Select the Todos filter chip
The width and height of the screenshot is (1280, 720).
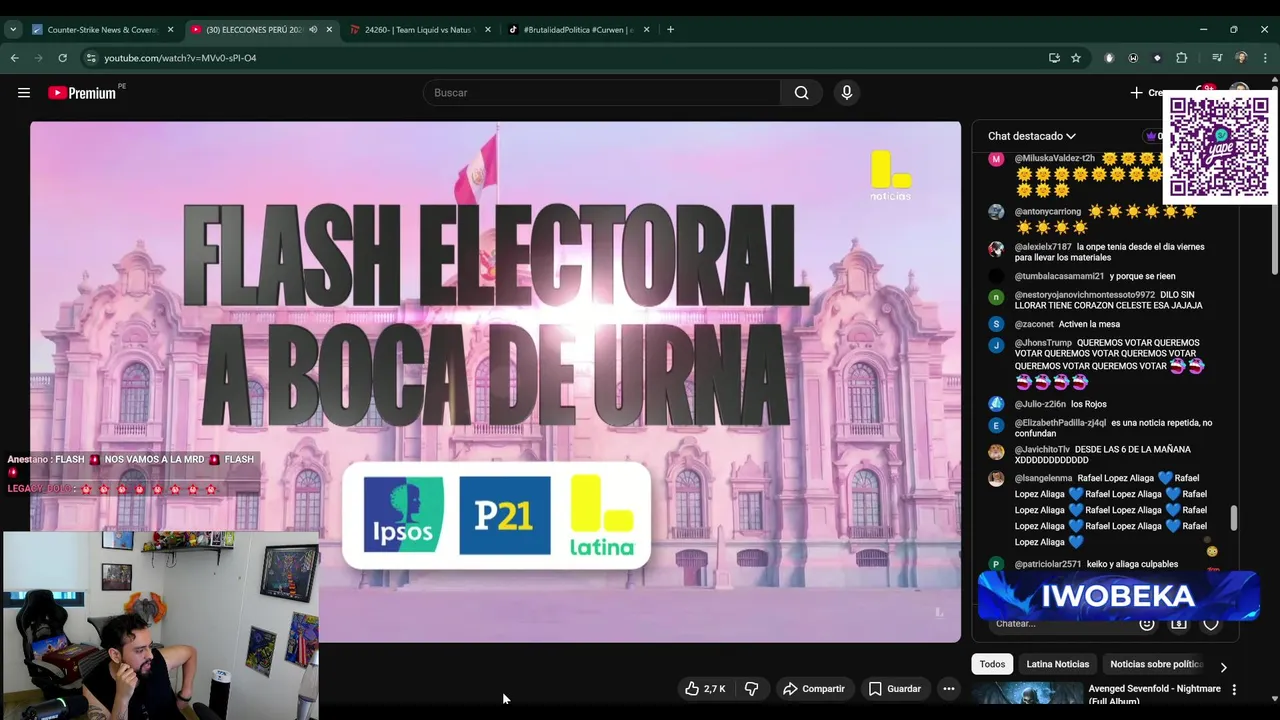pos(992,664)
